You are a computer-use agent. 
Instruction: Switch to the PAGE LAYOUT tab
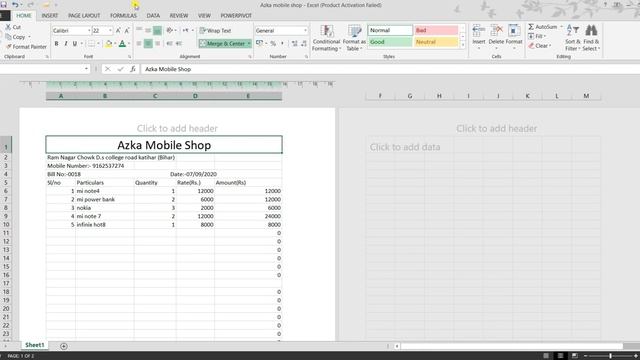click(84, 16)
